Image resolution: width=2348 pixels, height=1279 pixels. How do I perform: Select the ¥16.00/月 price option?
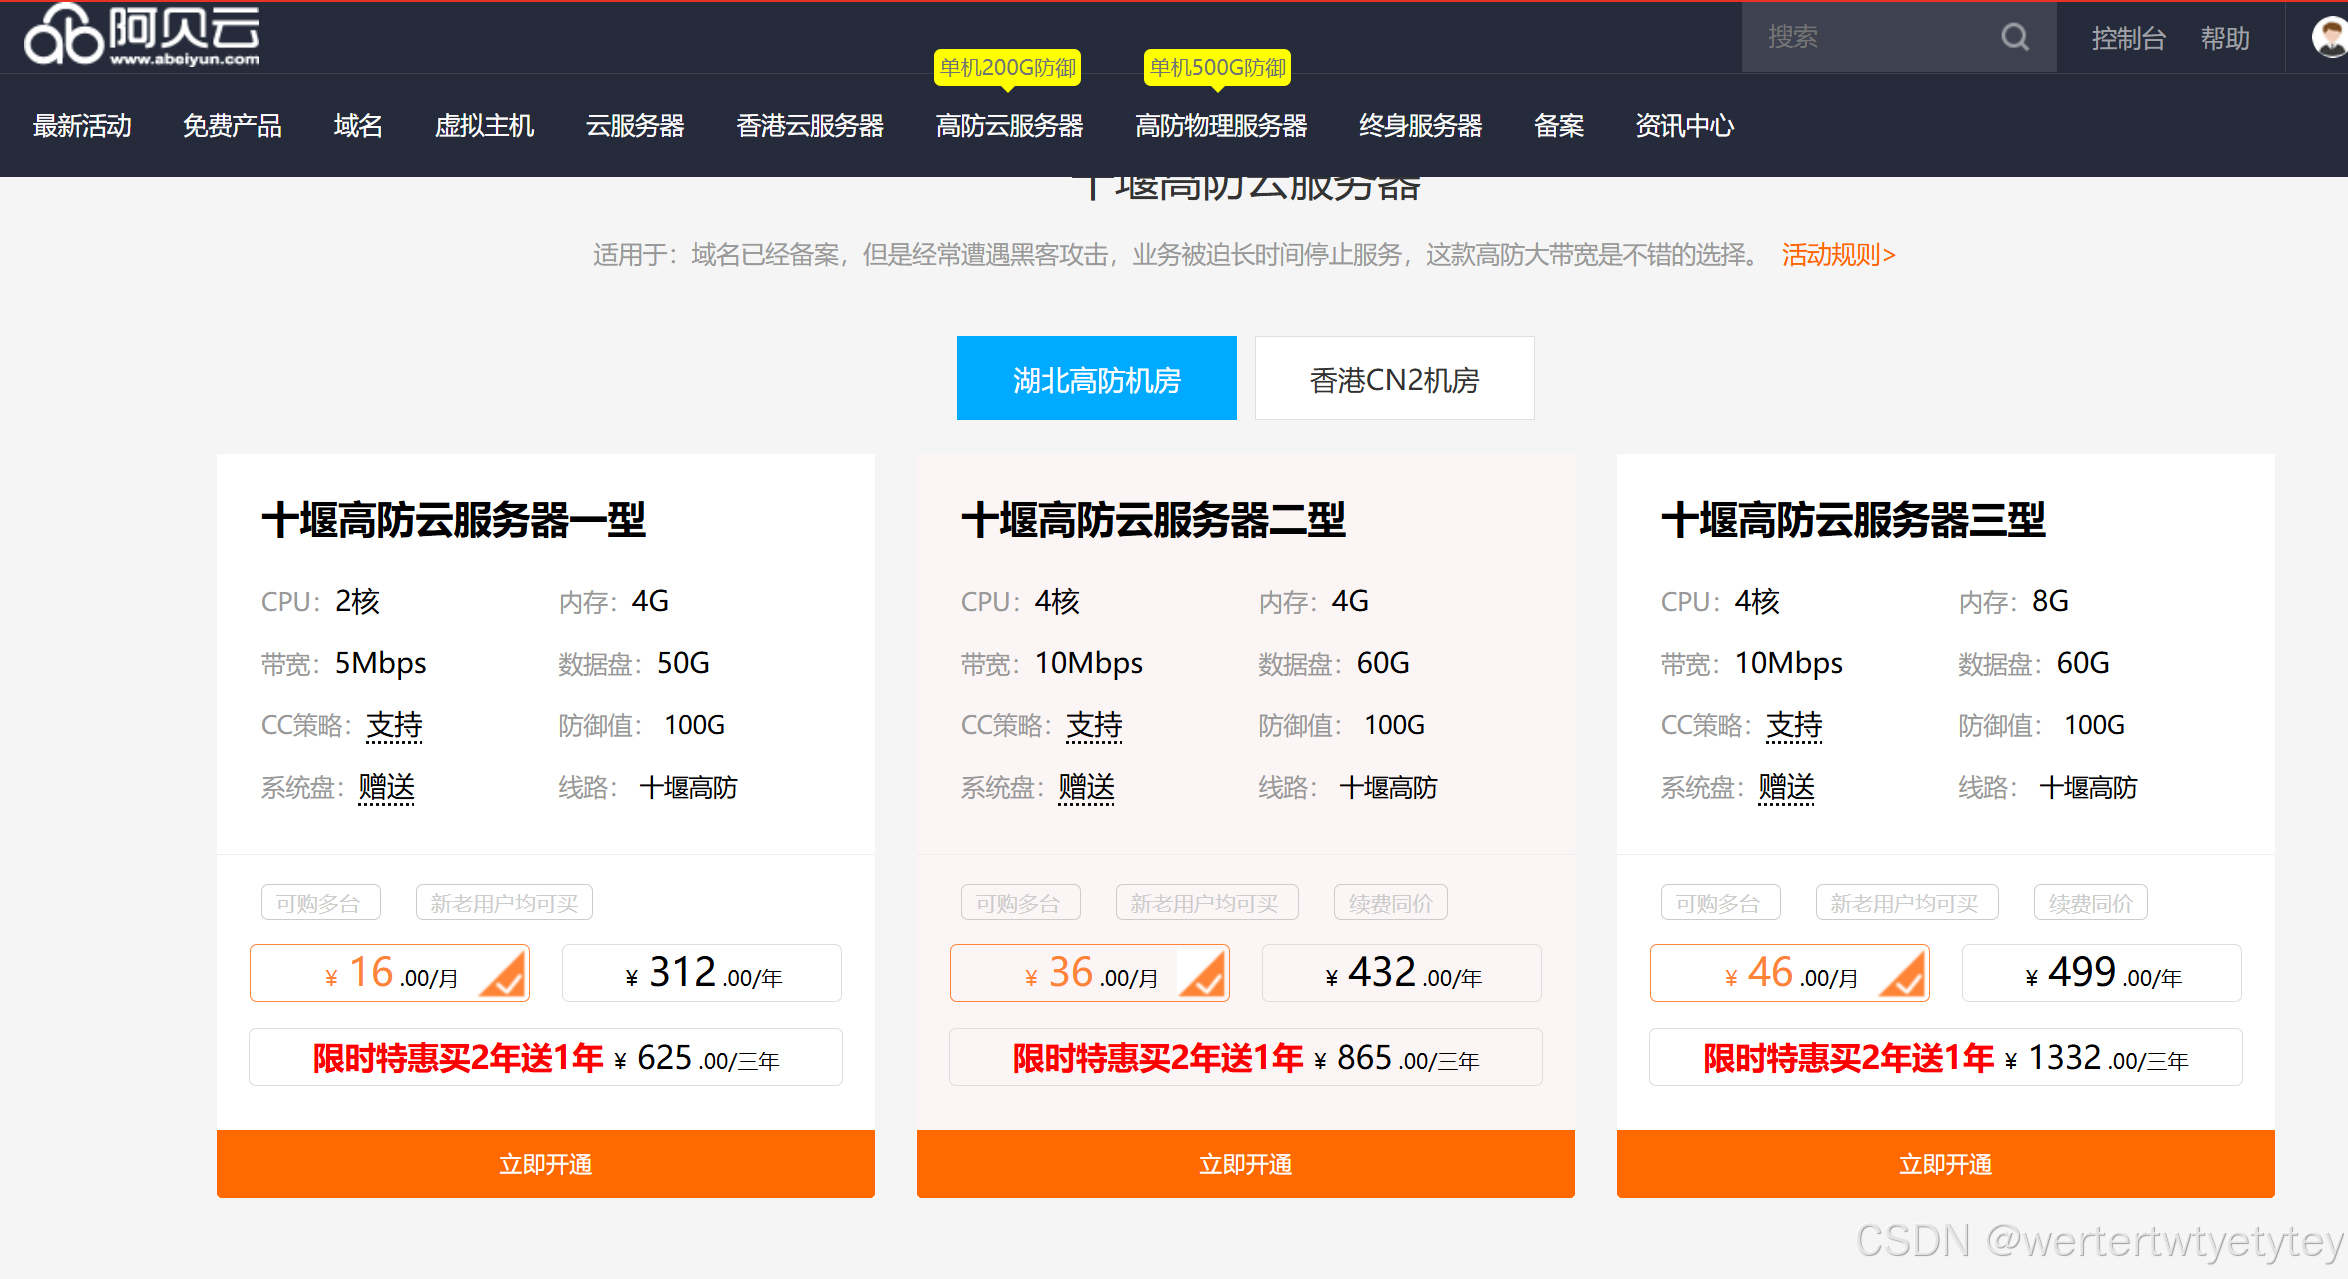point(390,973)
